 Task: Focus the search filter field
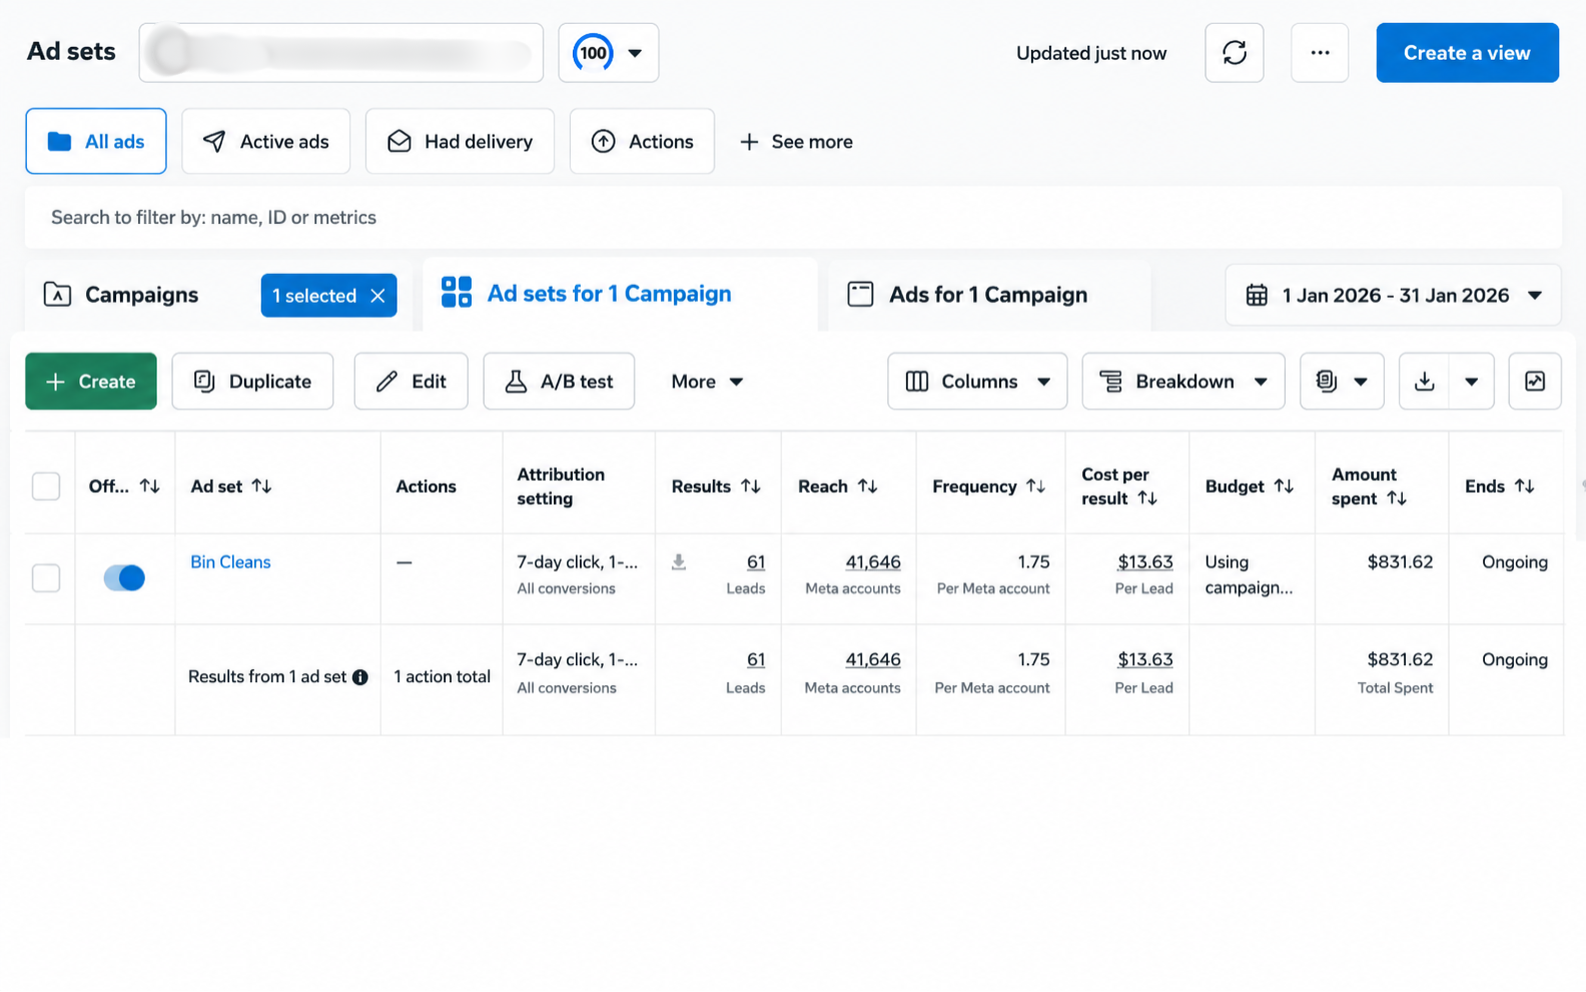click(793, 217)
